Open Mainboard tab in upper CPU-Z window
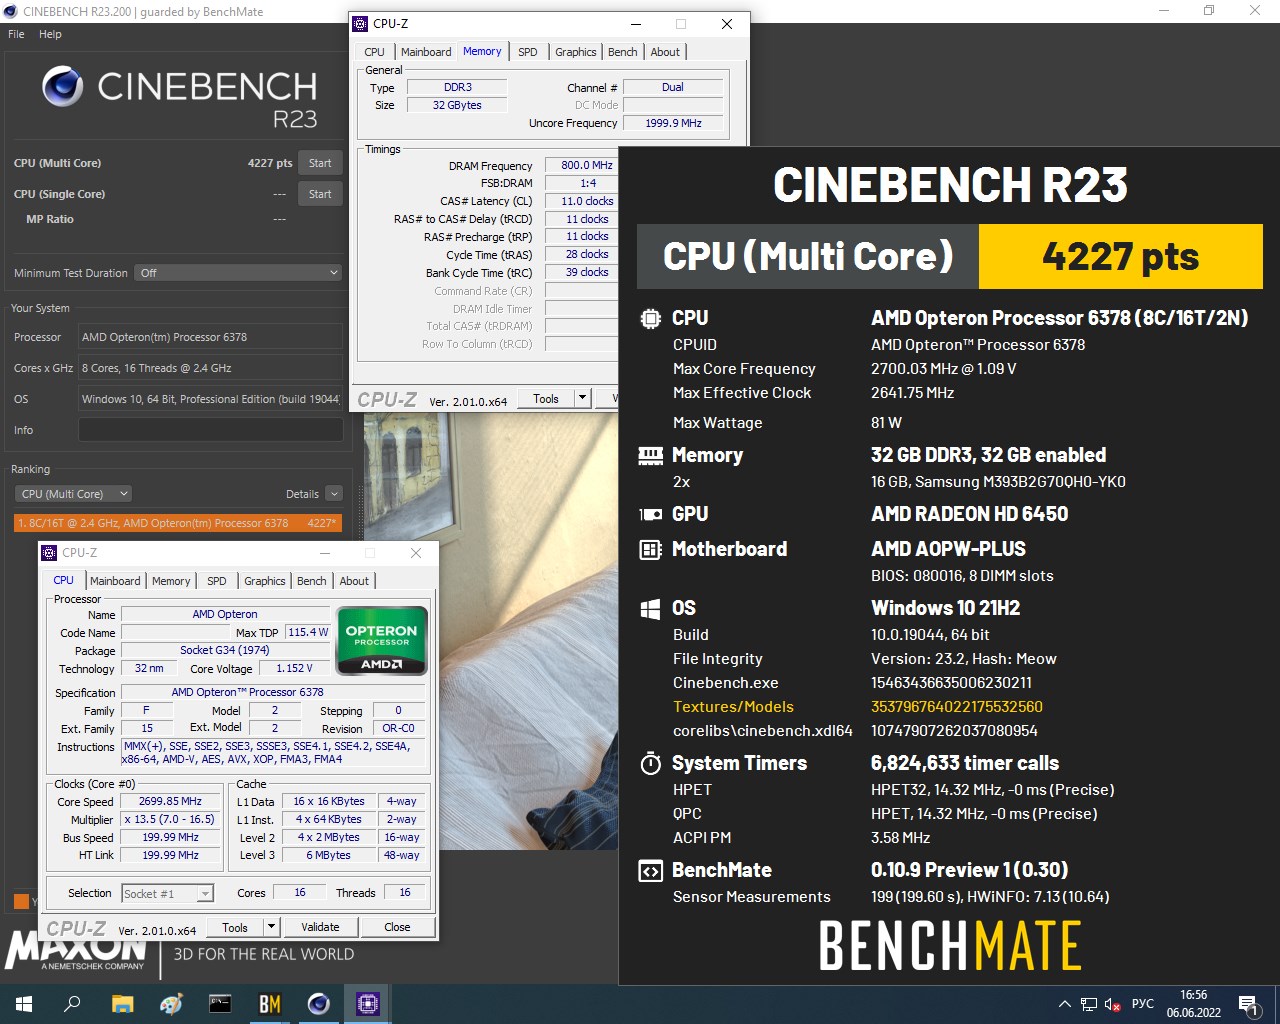Image resolution: width=1280 pixels, height=1024 pixels. pyautogui.click(x=426, y=52)
